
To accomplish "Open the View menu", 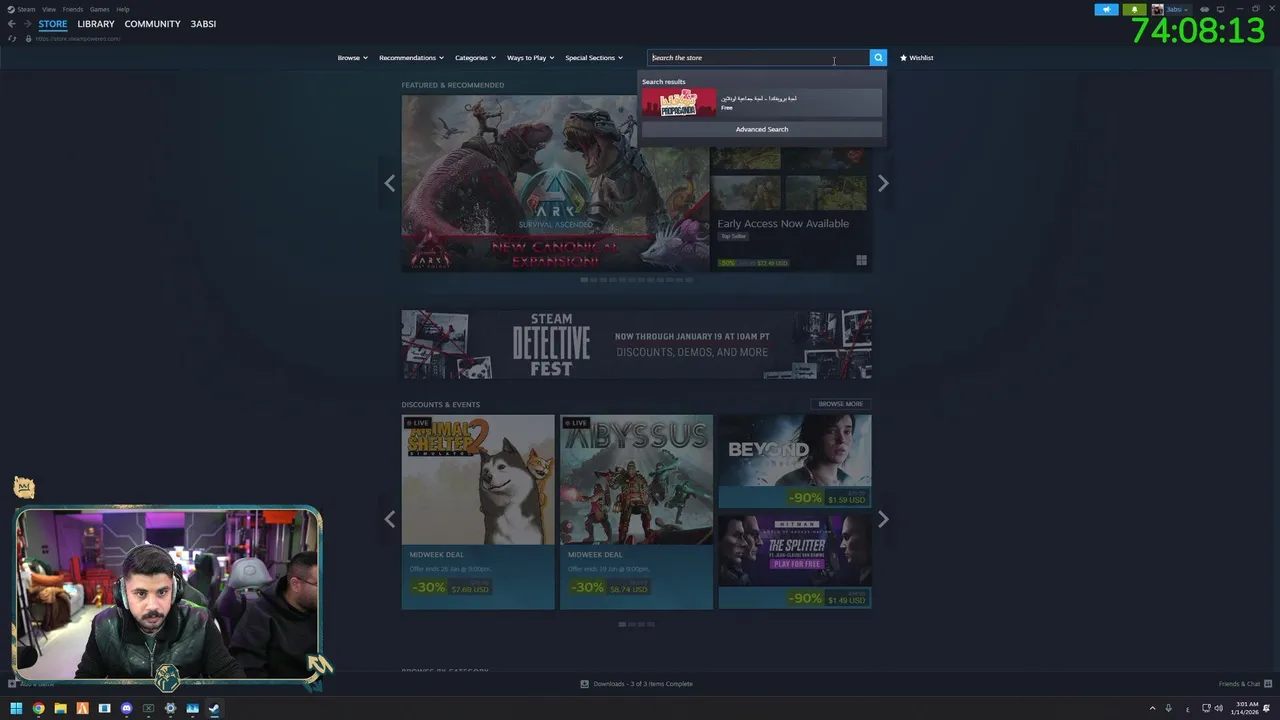I will tap(48, 9).
